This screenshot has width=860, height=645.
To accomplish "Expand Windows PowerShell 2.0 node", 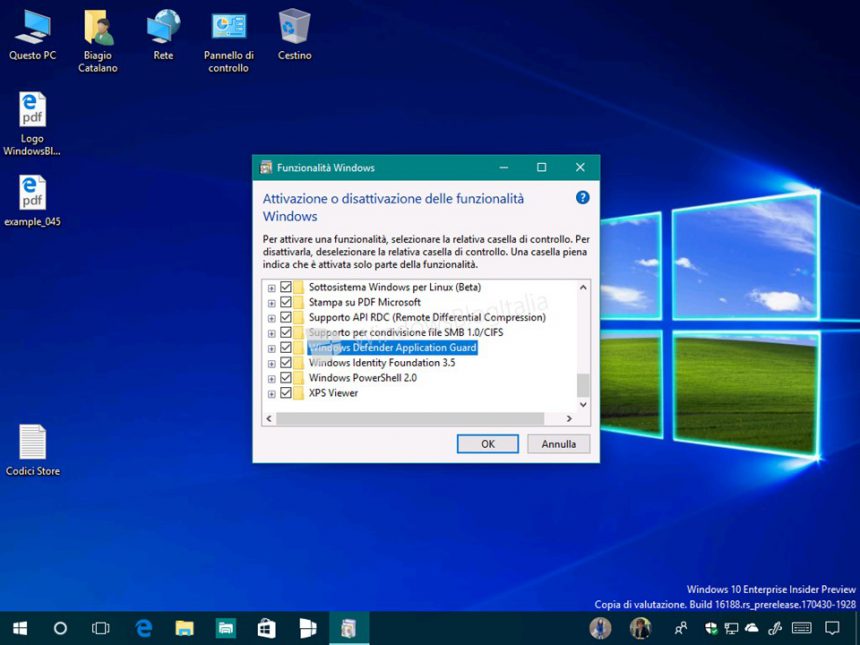I will [x=271, y=379].
